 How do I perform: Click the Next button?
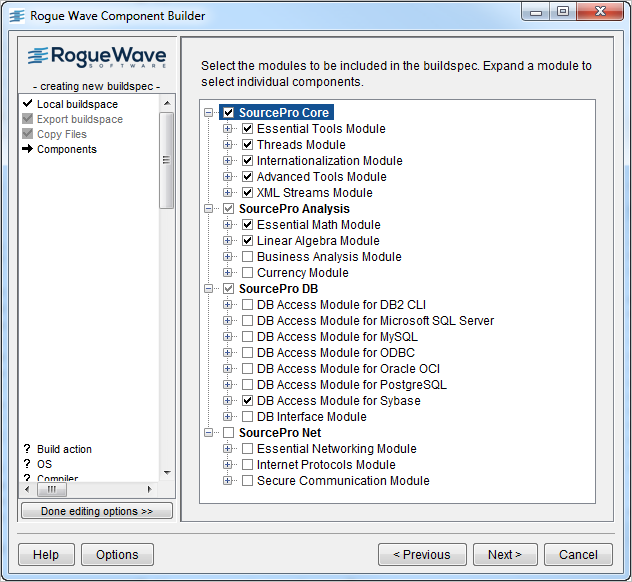[x=505, y=555]
